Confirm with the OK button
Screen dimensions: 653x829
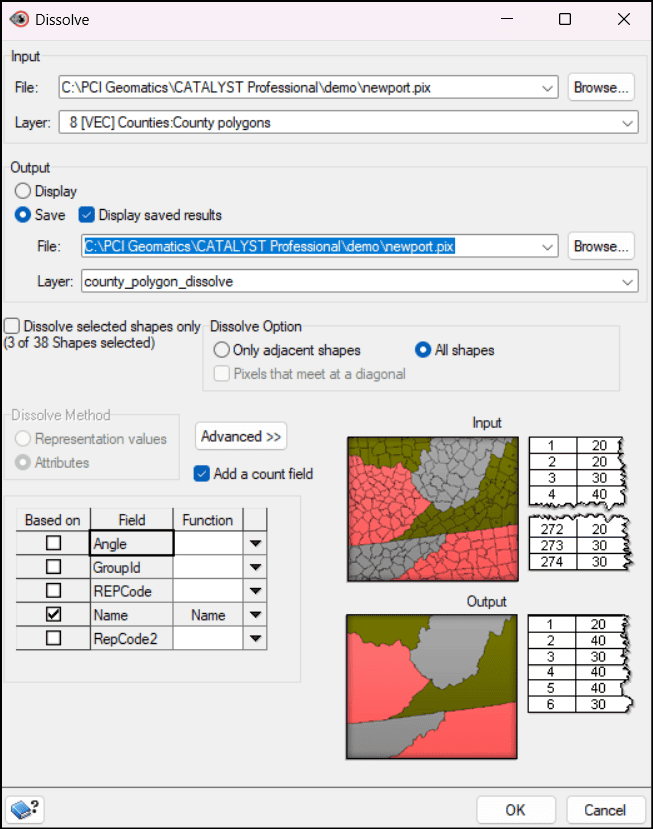tap(516, 810)
